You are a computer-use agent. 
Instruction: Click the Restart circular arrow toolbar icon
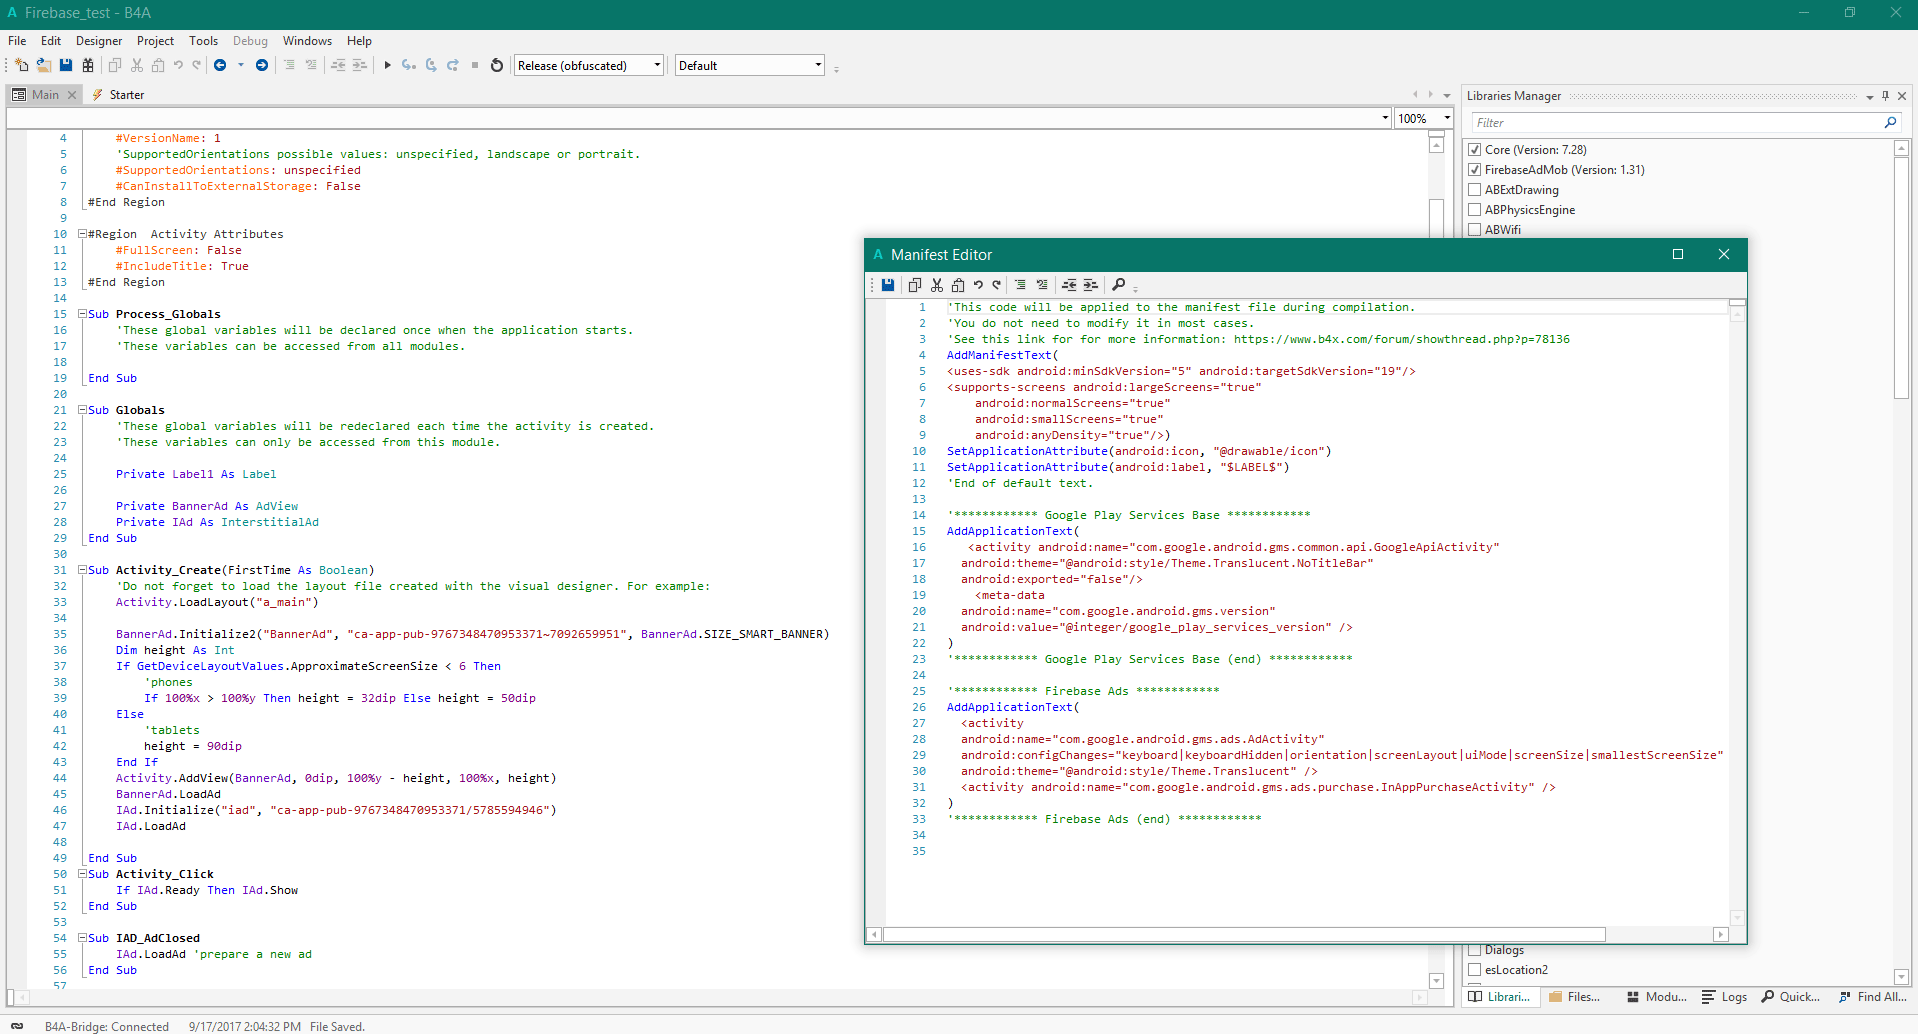pyautogui.click(x=497, y=66)
